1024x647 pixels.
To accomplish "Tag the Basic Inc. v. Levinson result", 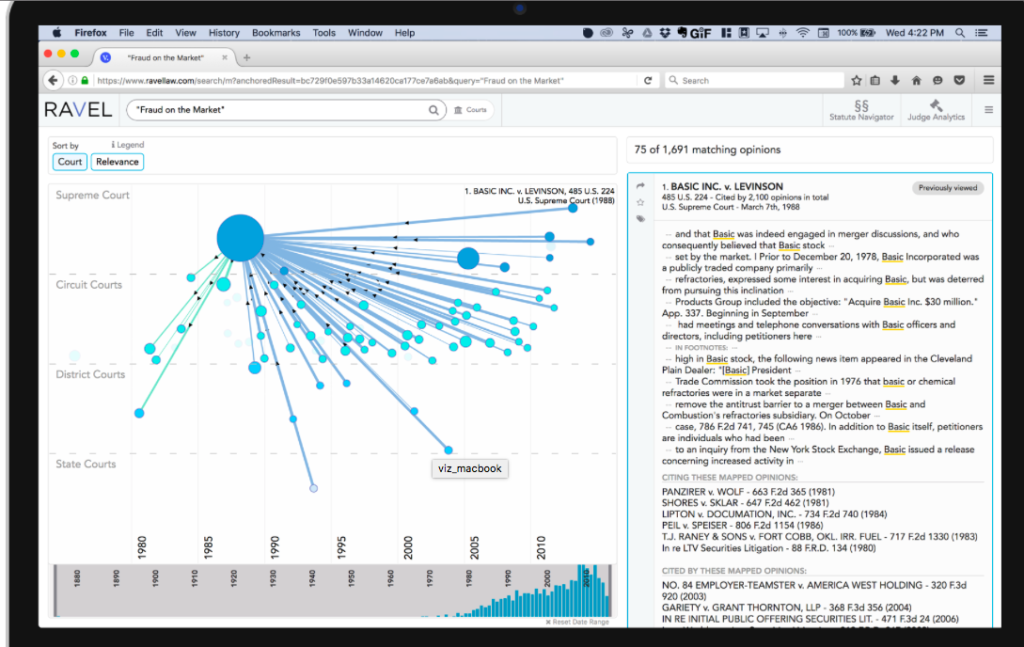I will [x=640, y=219].
